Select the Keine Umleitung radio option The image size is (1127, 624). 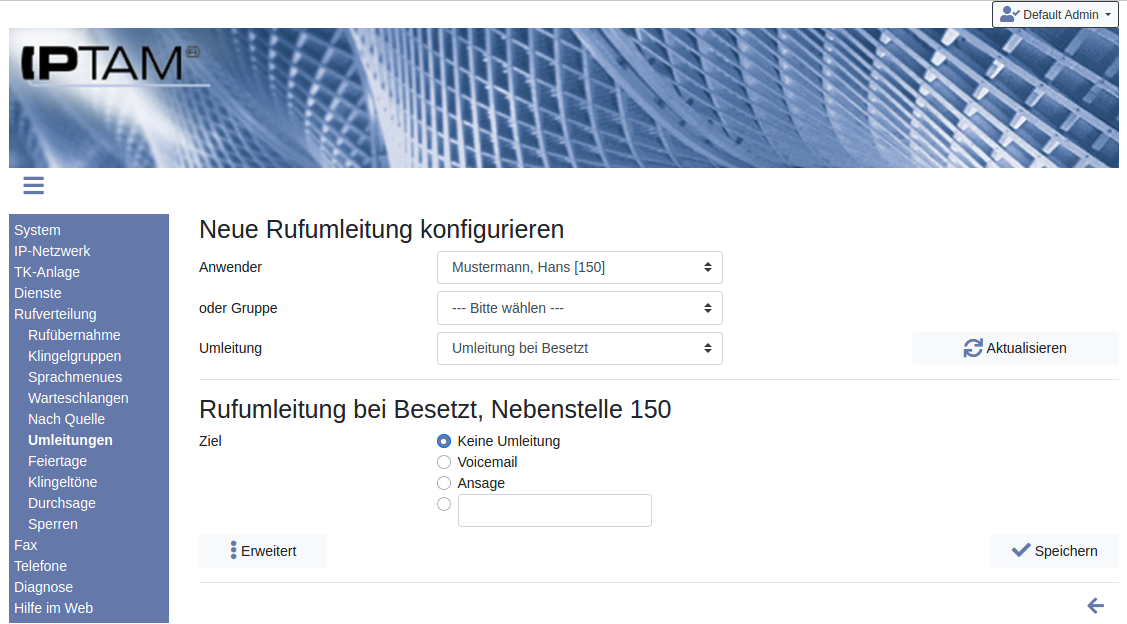tap(444, 441)
